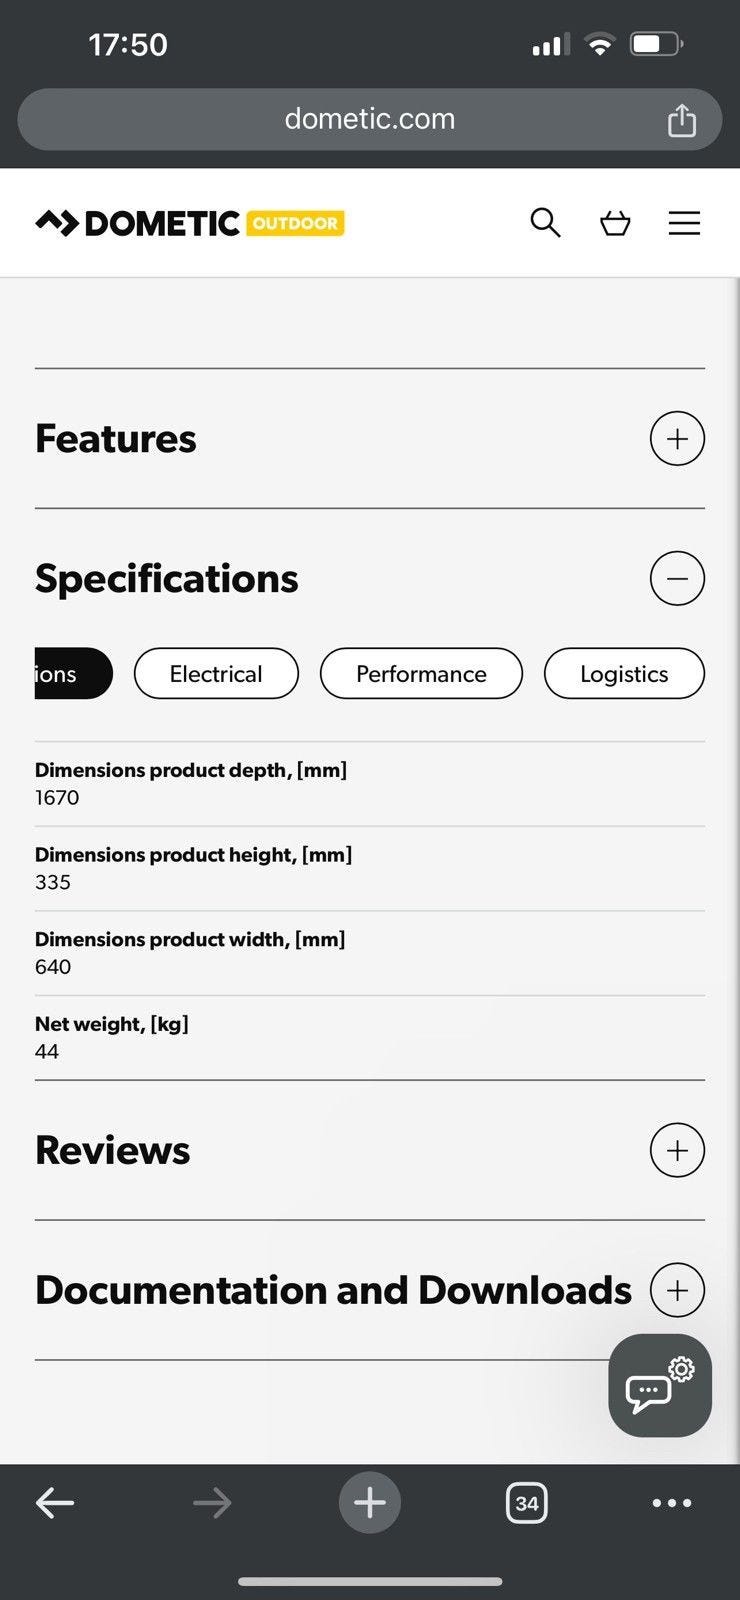The height and width of the screenshot is (1600, 740).
Task: Collapse the Specifications section
Action: coord(677,578)
